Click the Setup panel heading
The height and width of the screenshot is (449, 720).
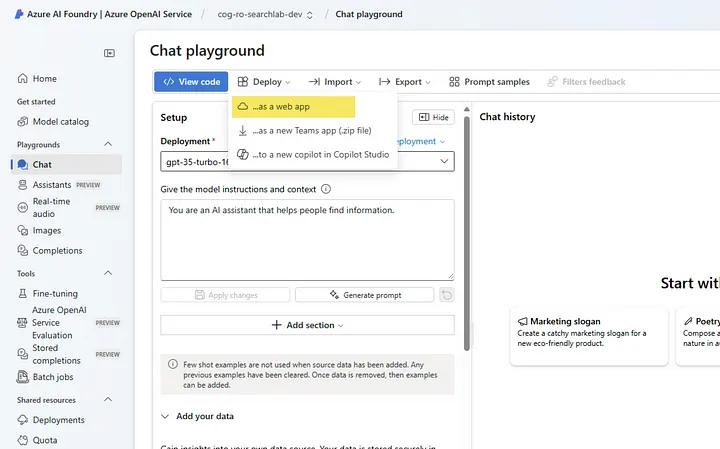tap(174, 118)
